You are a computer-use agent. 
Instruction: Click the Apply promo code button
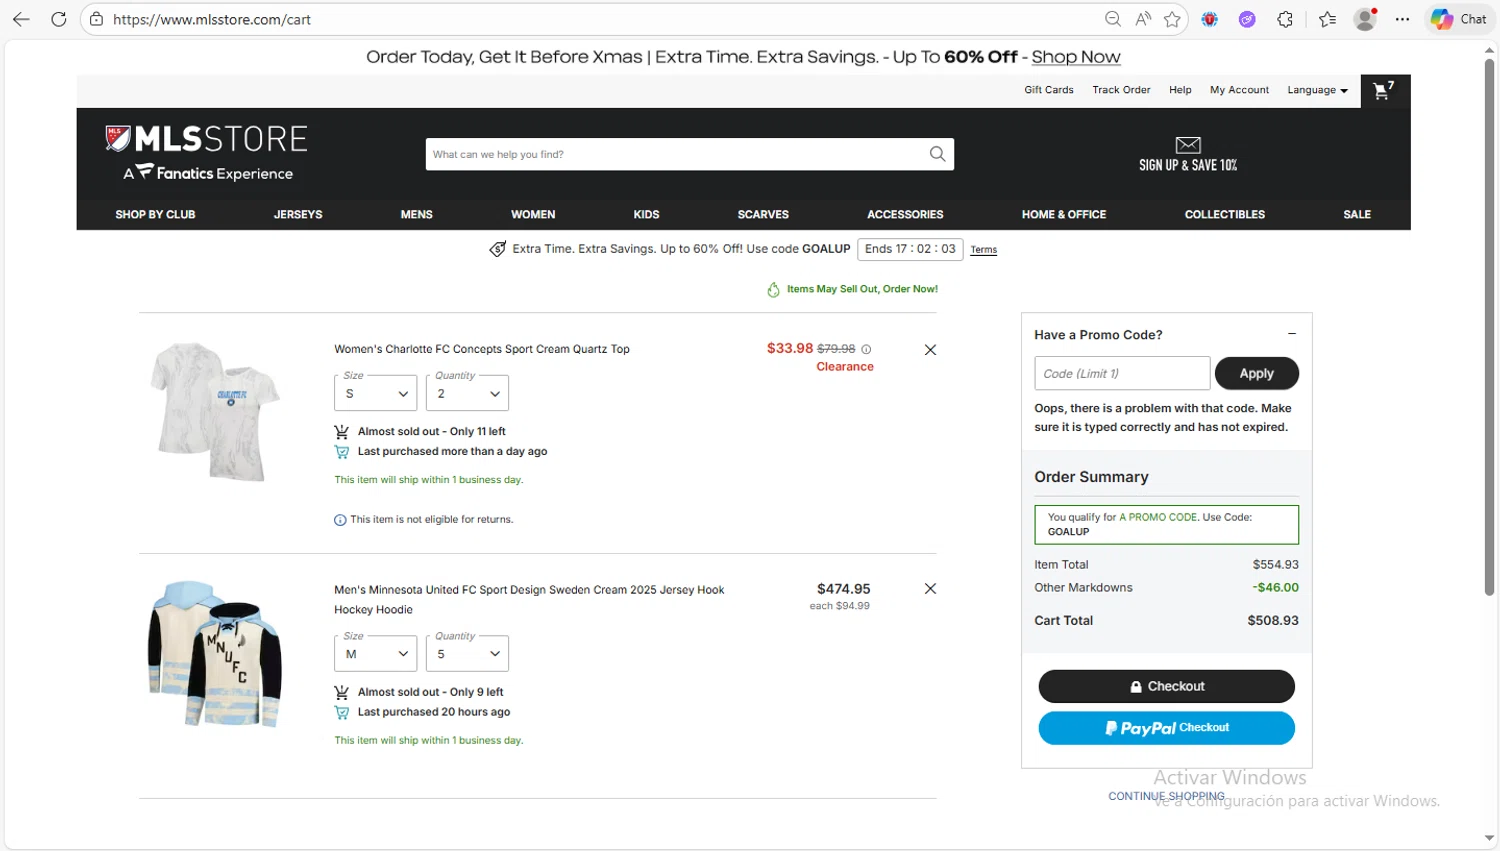pyautogui.click(x=1257, y=373)
